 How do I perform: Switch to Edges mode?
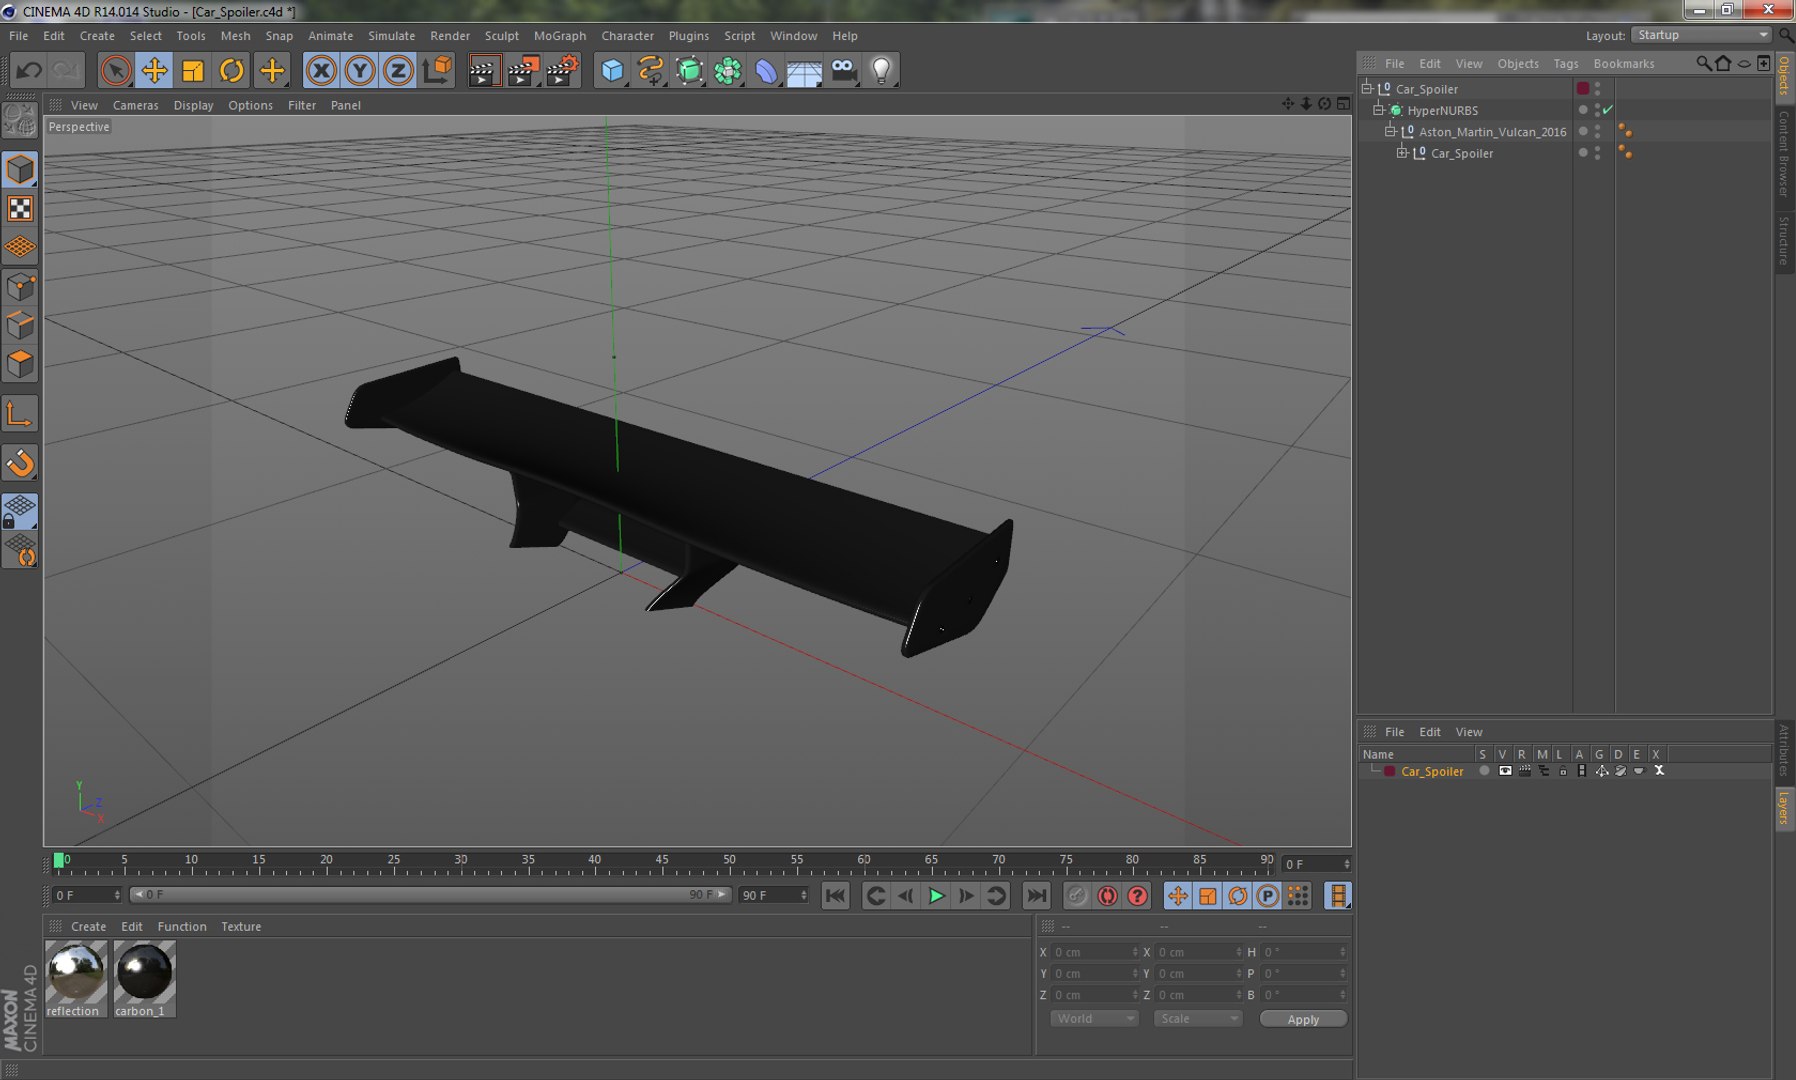click(x=20, y=326)
